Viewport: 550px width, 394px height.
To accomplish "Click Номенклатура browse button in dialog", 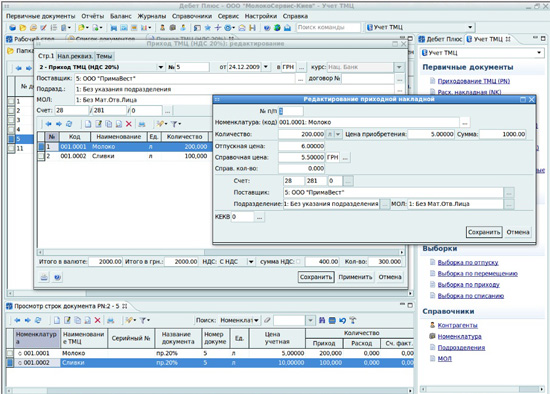I will 464,123.
